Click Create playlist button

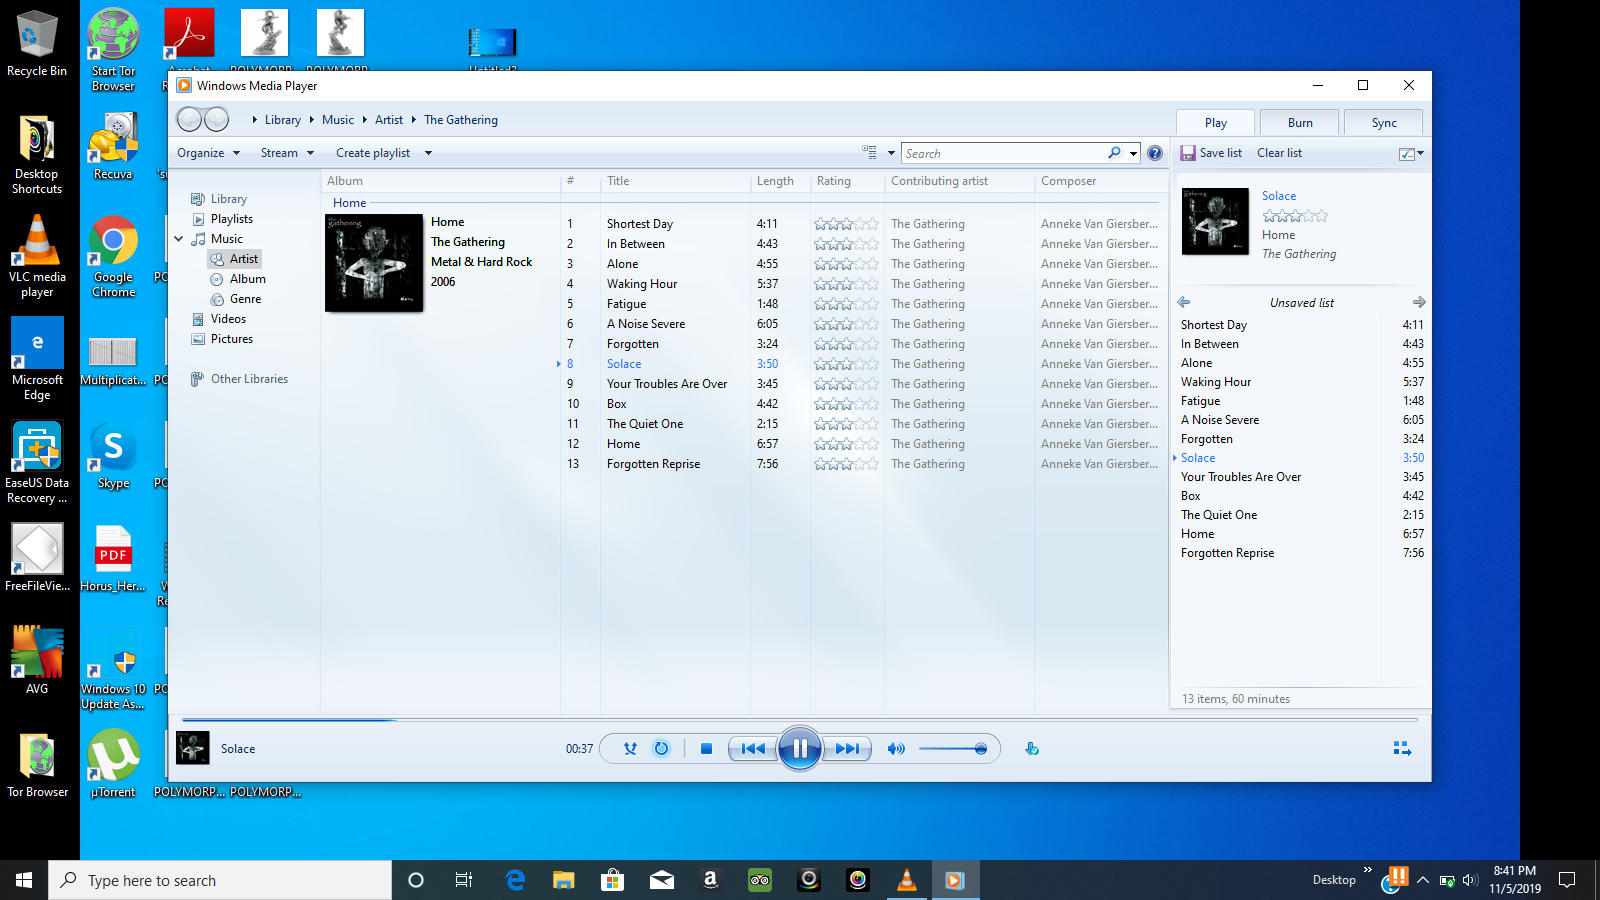373,153
